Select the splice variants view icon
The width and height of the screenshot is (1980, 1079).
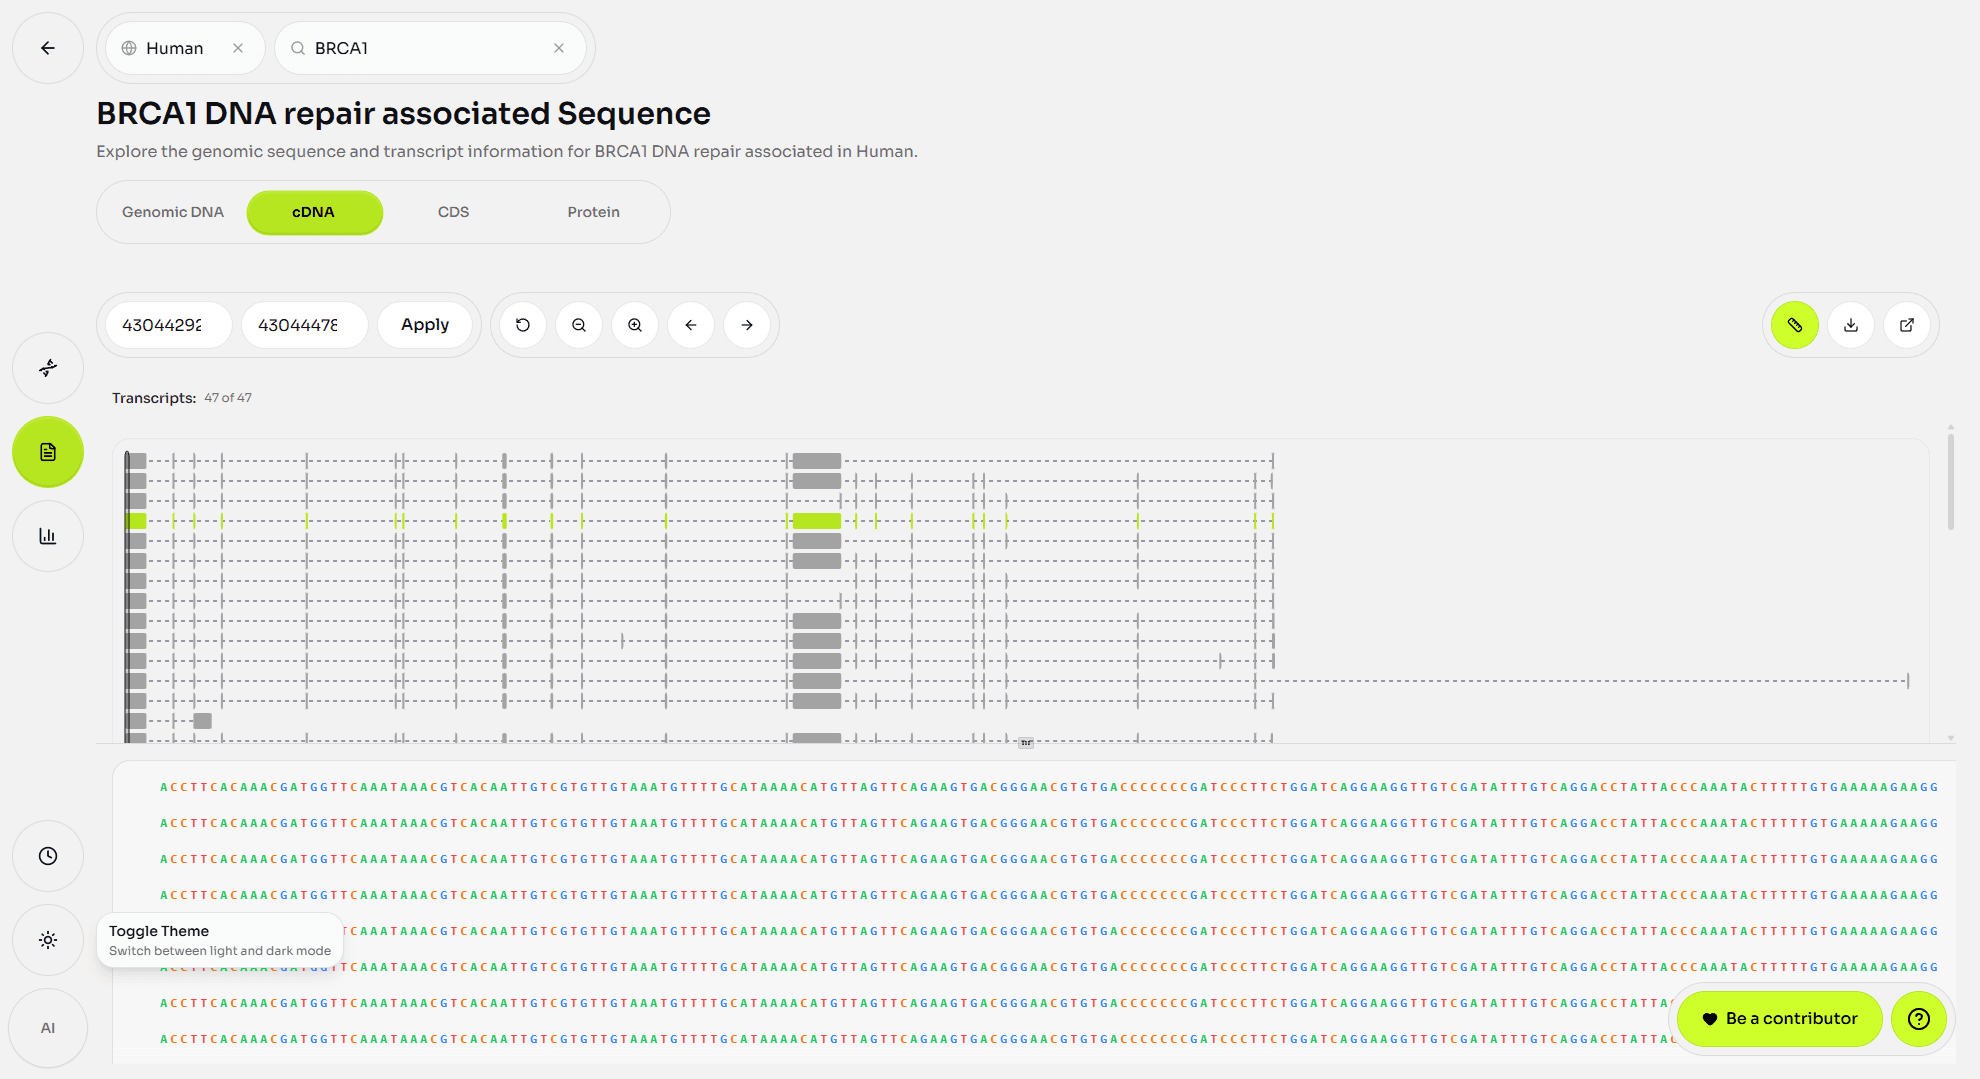point(47,368)
